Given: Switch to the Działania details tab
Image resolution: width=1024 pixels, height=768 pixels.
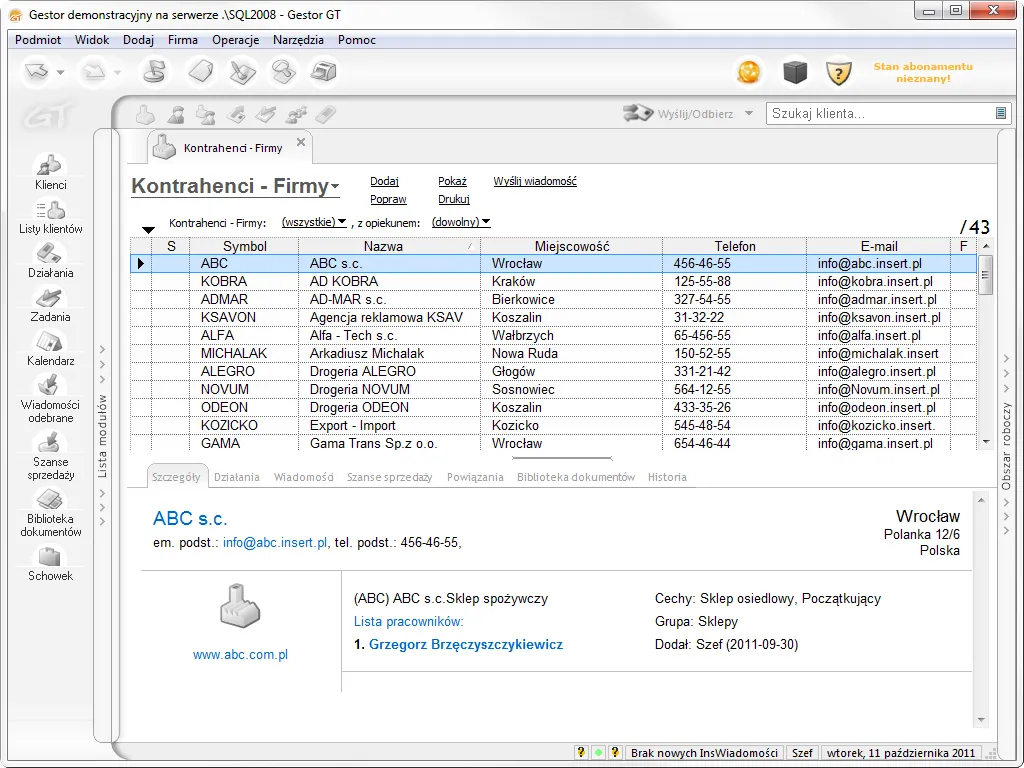Looking at the screenshot, I should [236, 477].
